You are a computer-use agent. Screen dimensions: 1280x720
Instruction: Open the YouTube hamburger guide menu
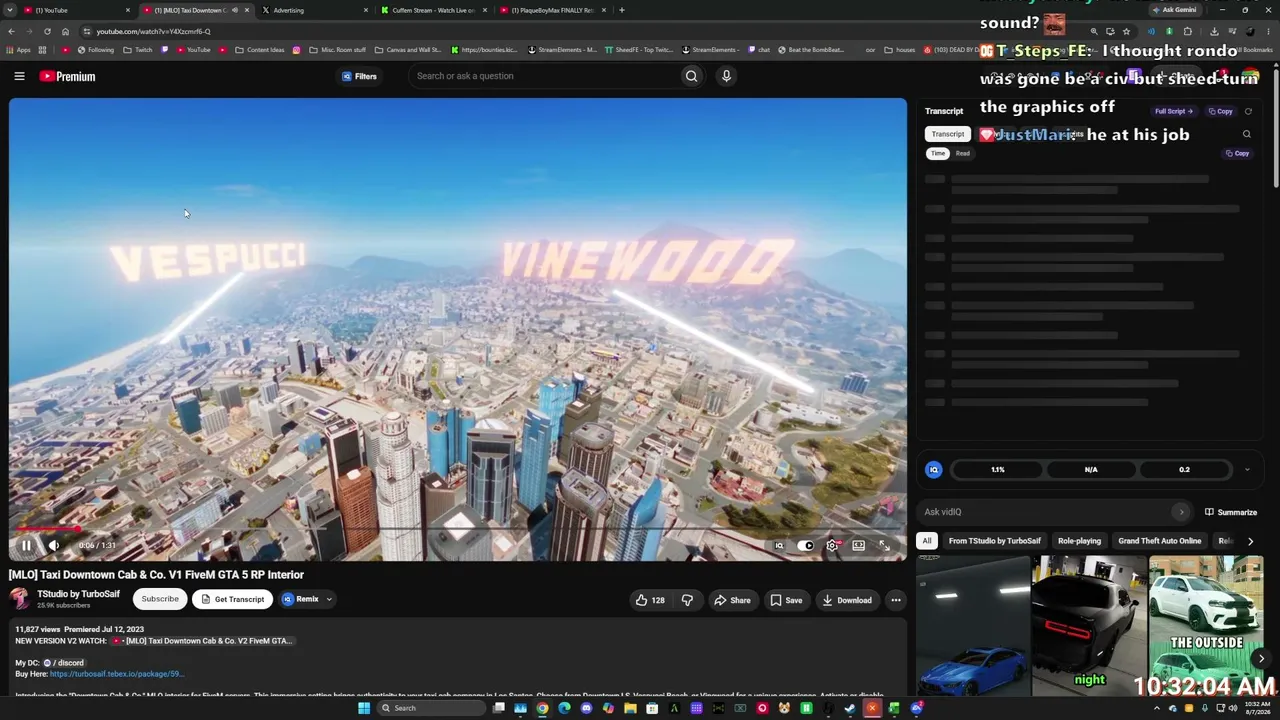[x=19, y=76]
